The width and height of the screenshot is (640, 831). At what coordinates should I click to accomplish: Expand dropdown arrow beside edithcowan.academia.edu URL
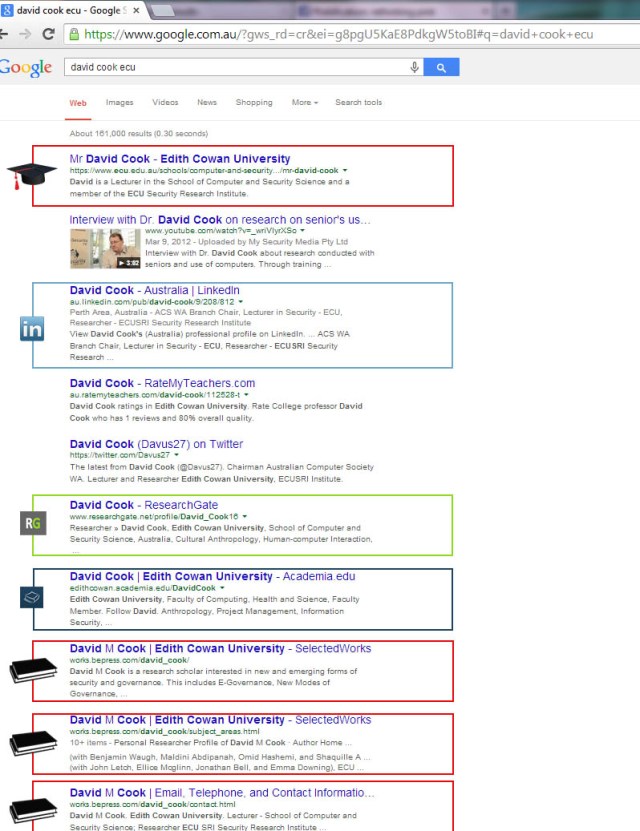pyautogui.click(x=222, y=588)
